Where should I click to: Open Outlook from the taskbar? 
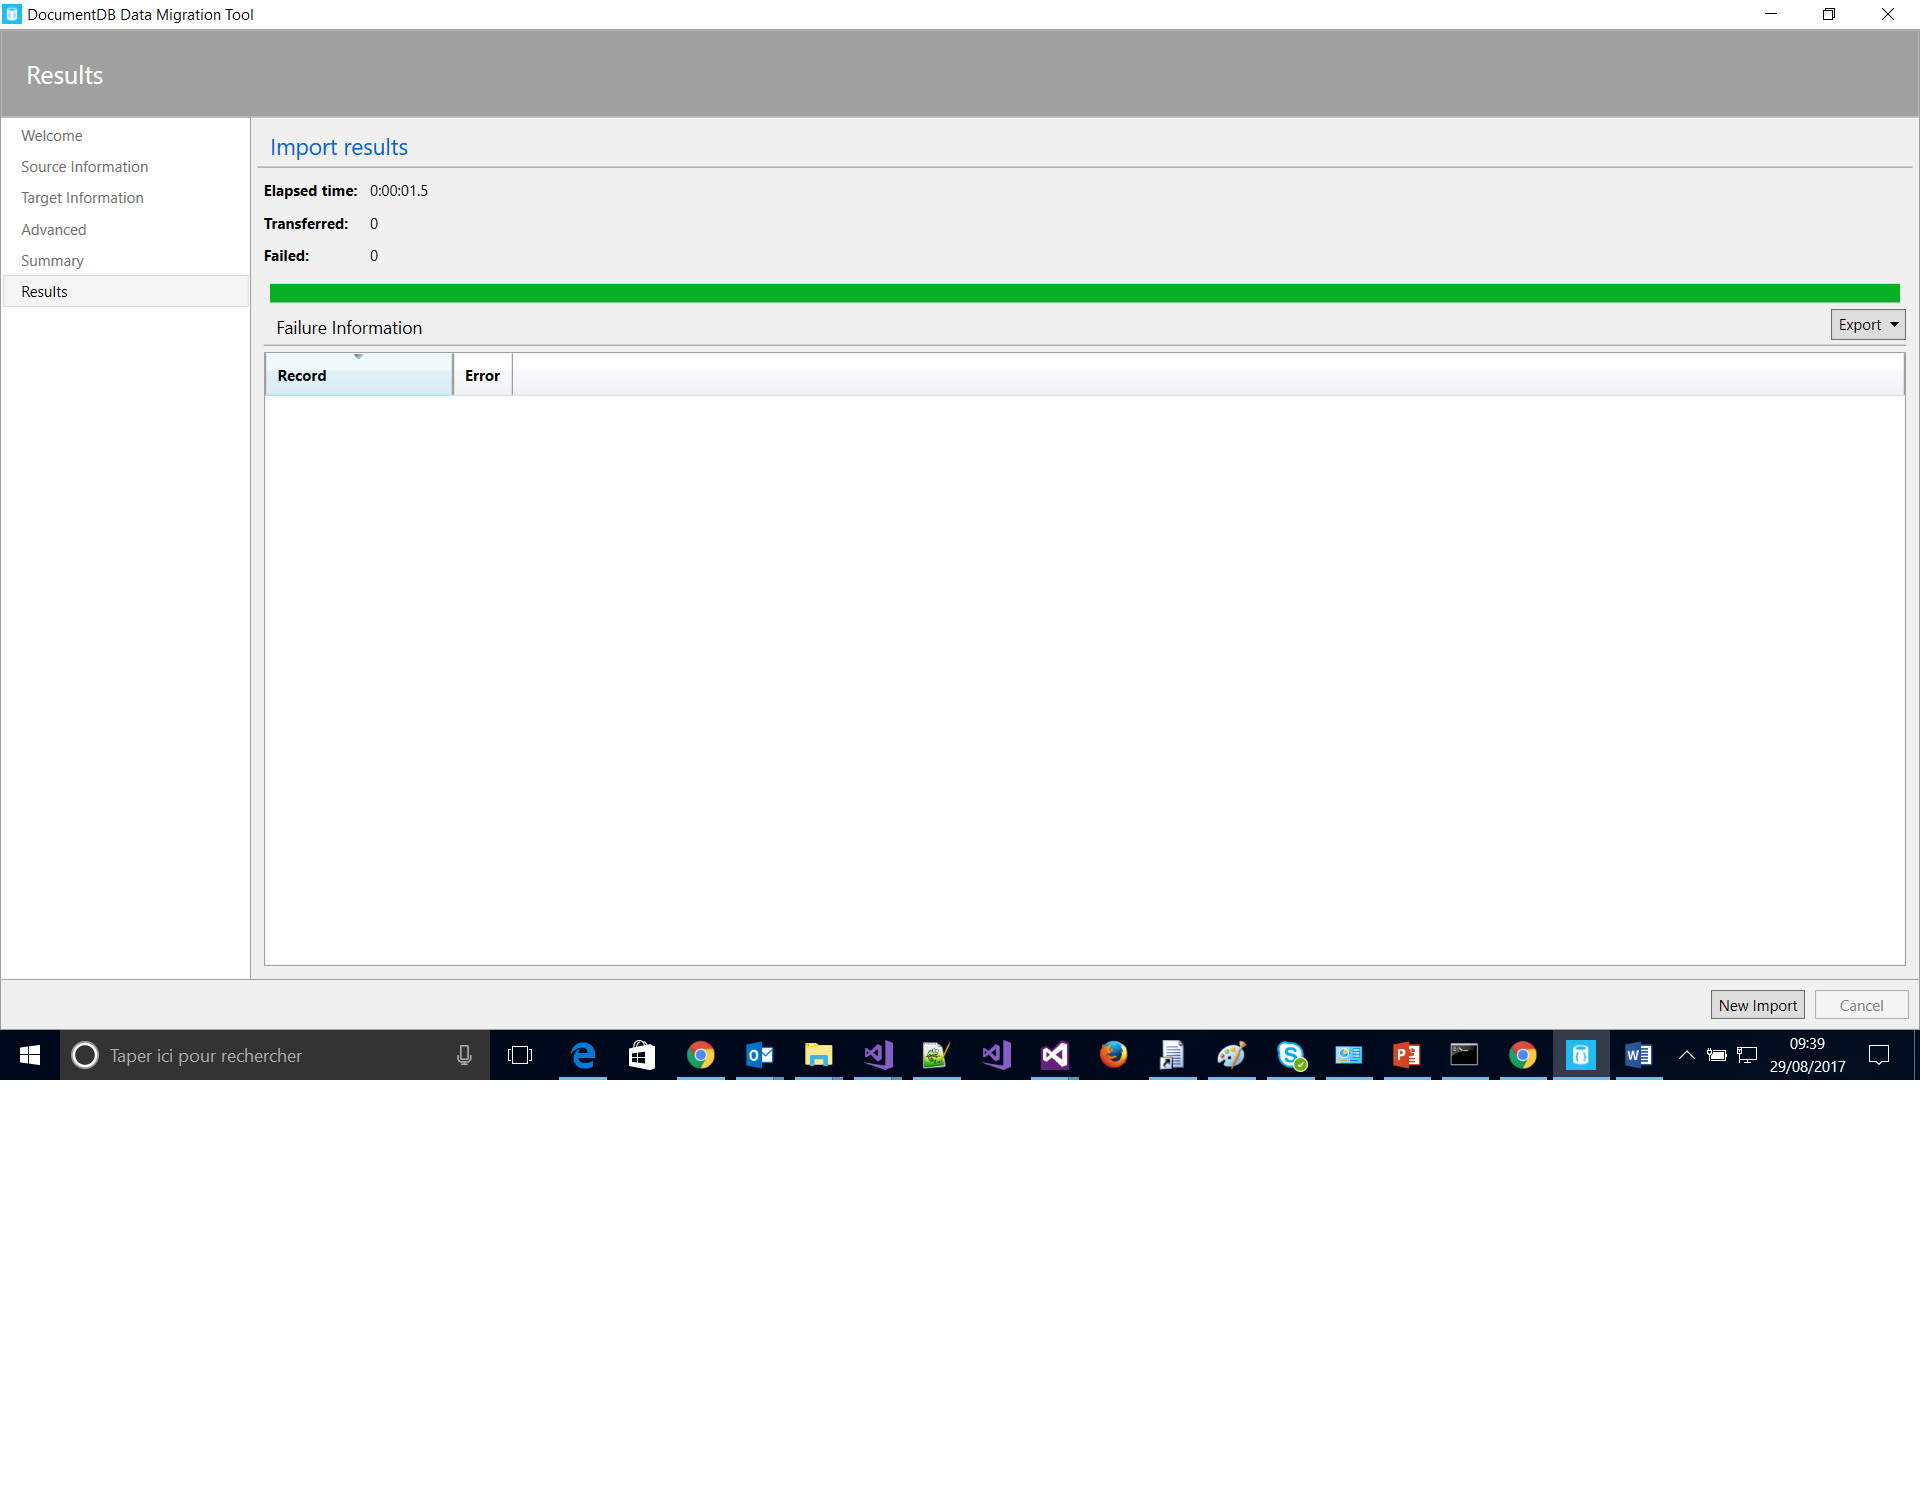pyautogui.click(x=760, y=1055)
